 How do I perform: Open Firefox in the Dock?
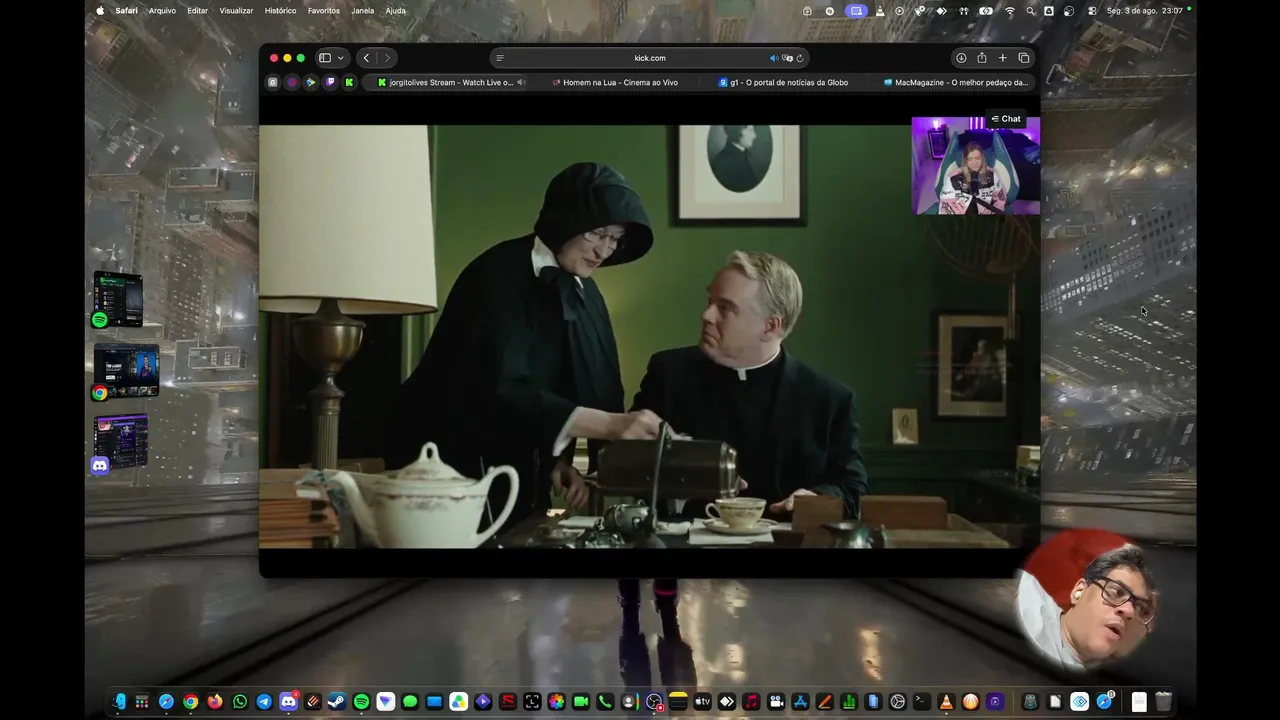[x=215, y=702]
